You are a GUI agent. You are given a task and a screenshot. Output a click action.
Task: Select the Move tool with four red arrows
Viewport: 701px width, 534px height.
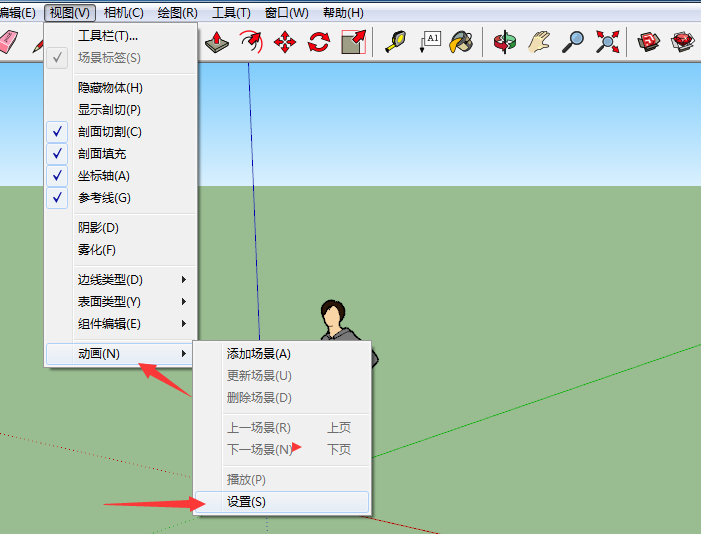point(285,43)
